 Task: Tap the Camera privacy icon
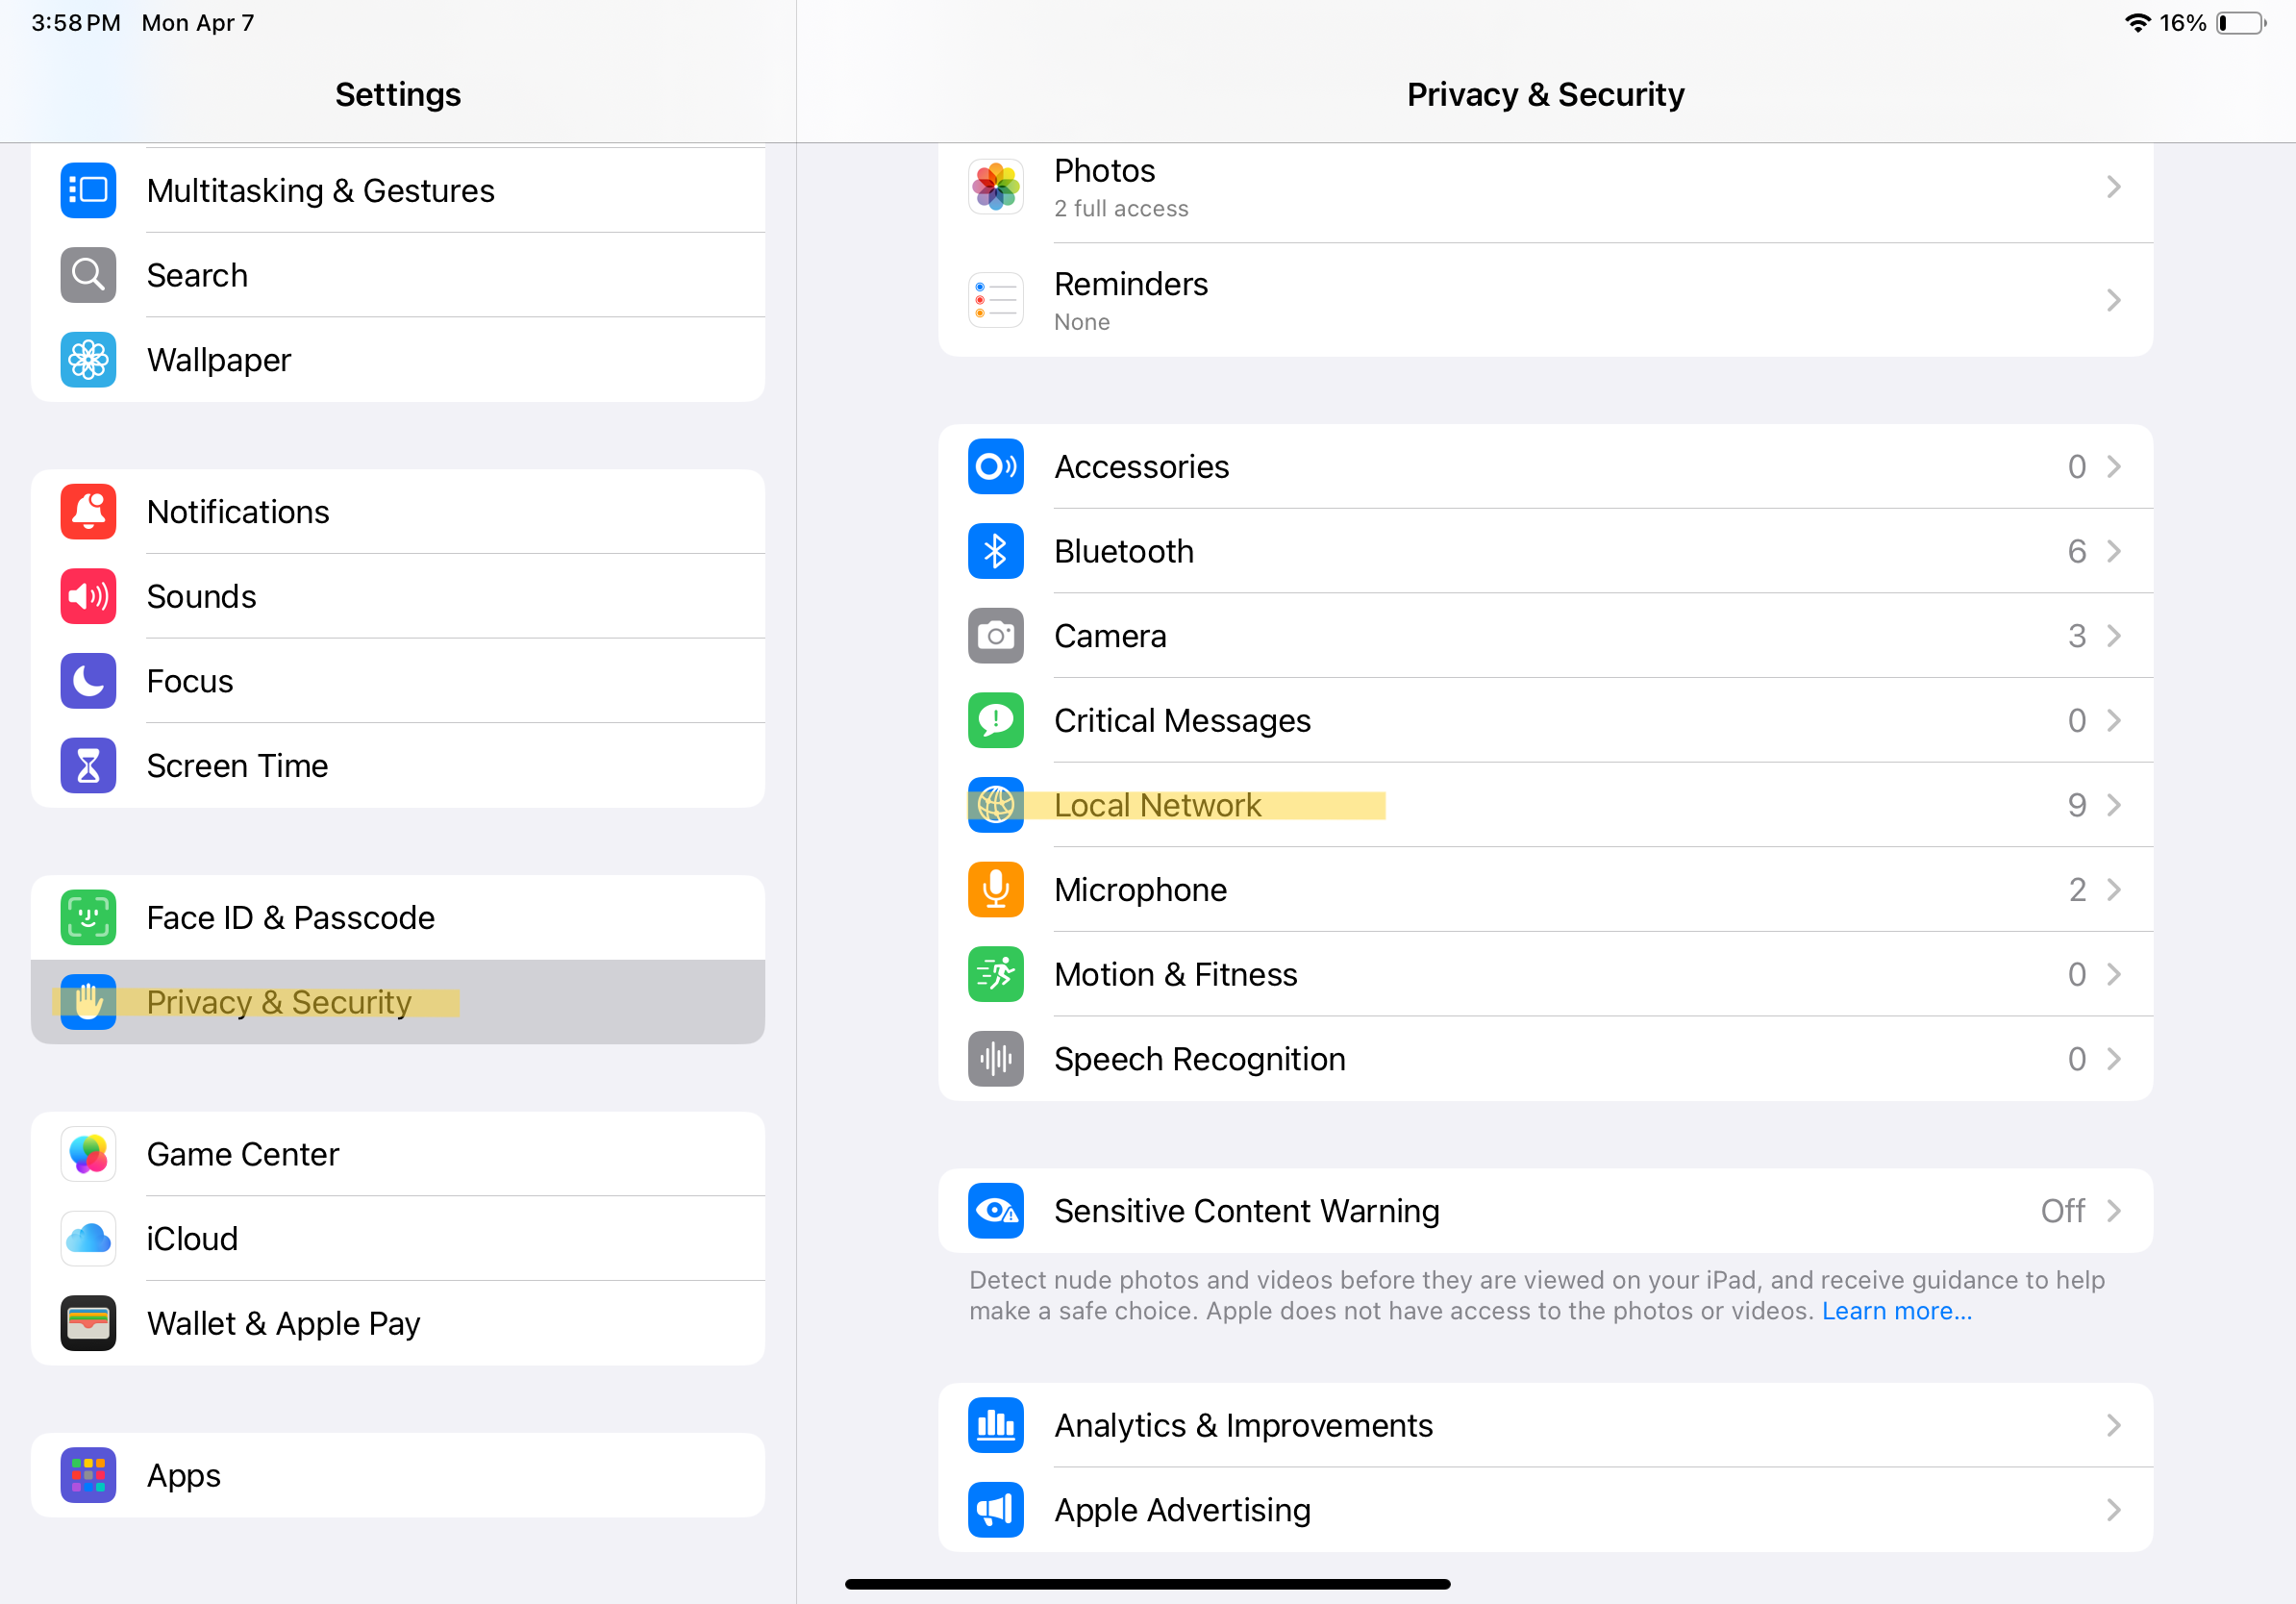click(x=995, y=636)
